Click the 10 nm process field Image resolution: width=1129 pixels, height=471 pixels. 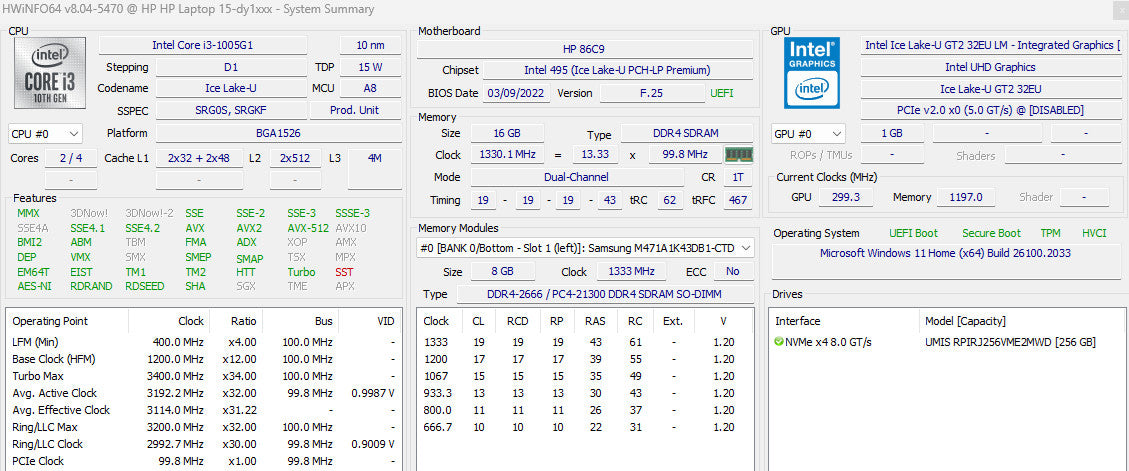coord(371,45)
